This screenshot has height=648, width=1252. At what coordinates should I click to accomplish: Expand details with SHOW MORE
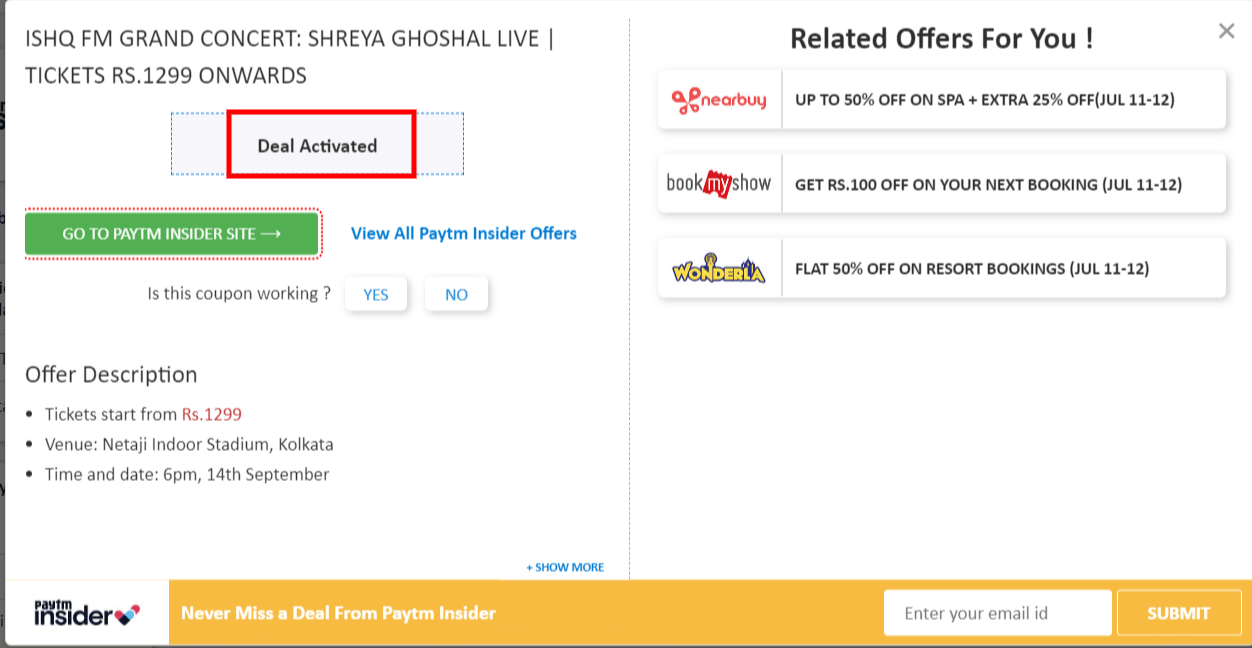563,566
